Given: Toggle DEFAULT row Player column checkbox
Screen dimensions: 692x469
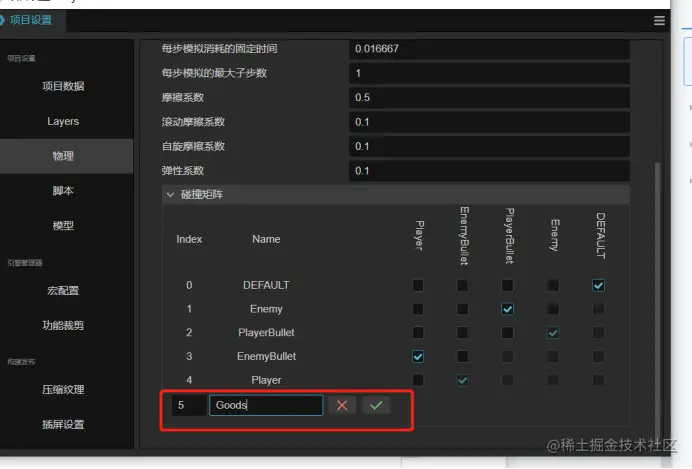Looking at the screenshot, I should pos(418,285).
